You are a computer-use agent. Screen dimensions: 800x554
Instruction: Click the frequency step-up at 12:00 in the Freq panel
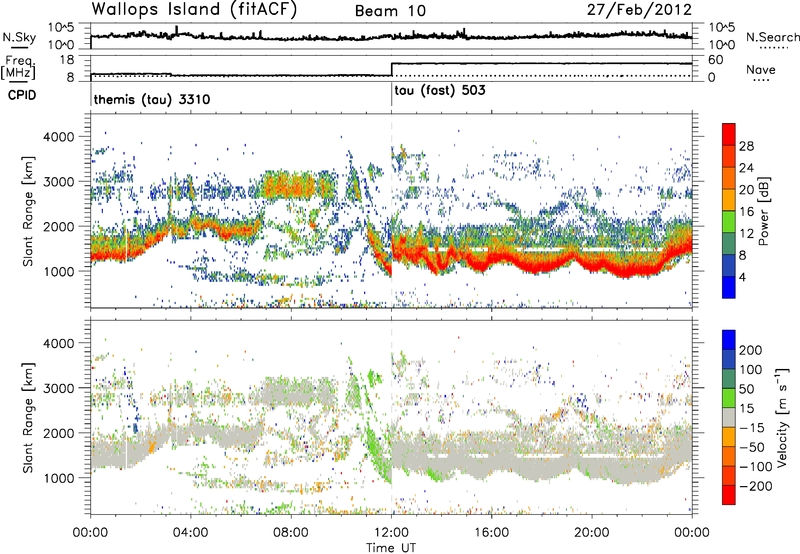(x=391, y=69)
